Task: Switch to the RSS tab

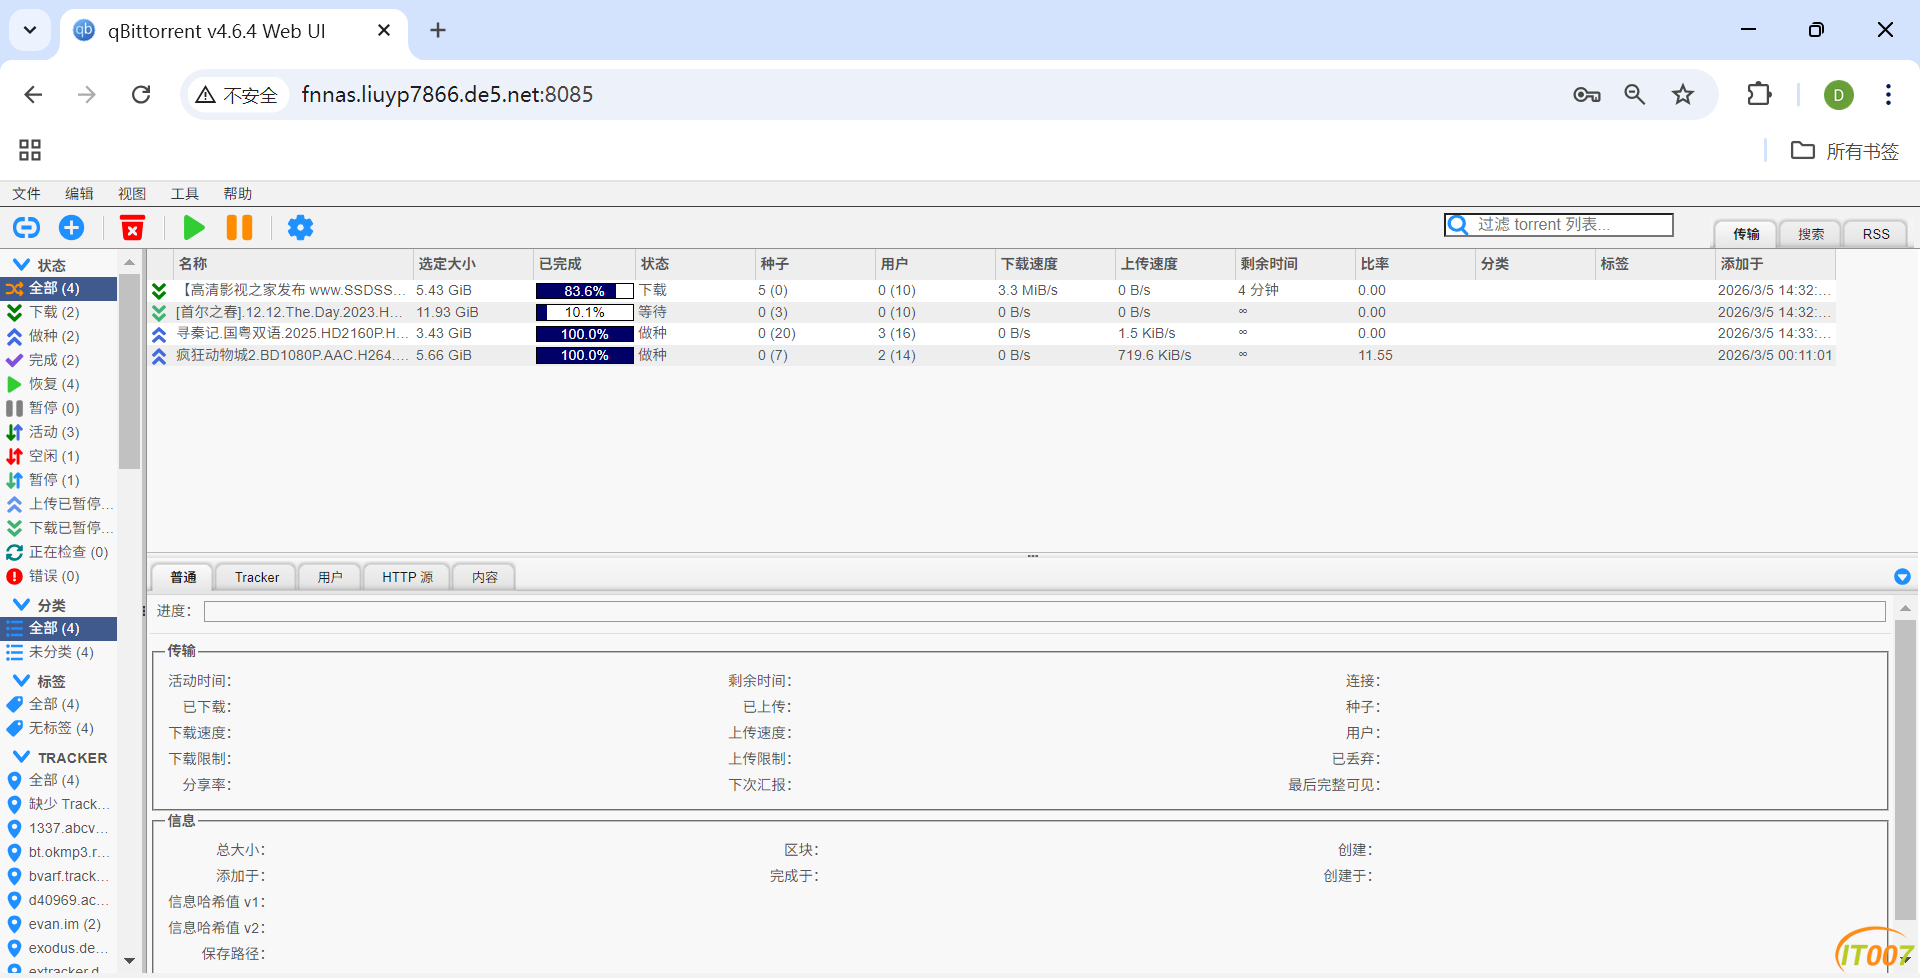Action: coord(1875,234)
